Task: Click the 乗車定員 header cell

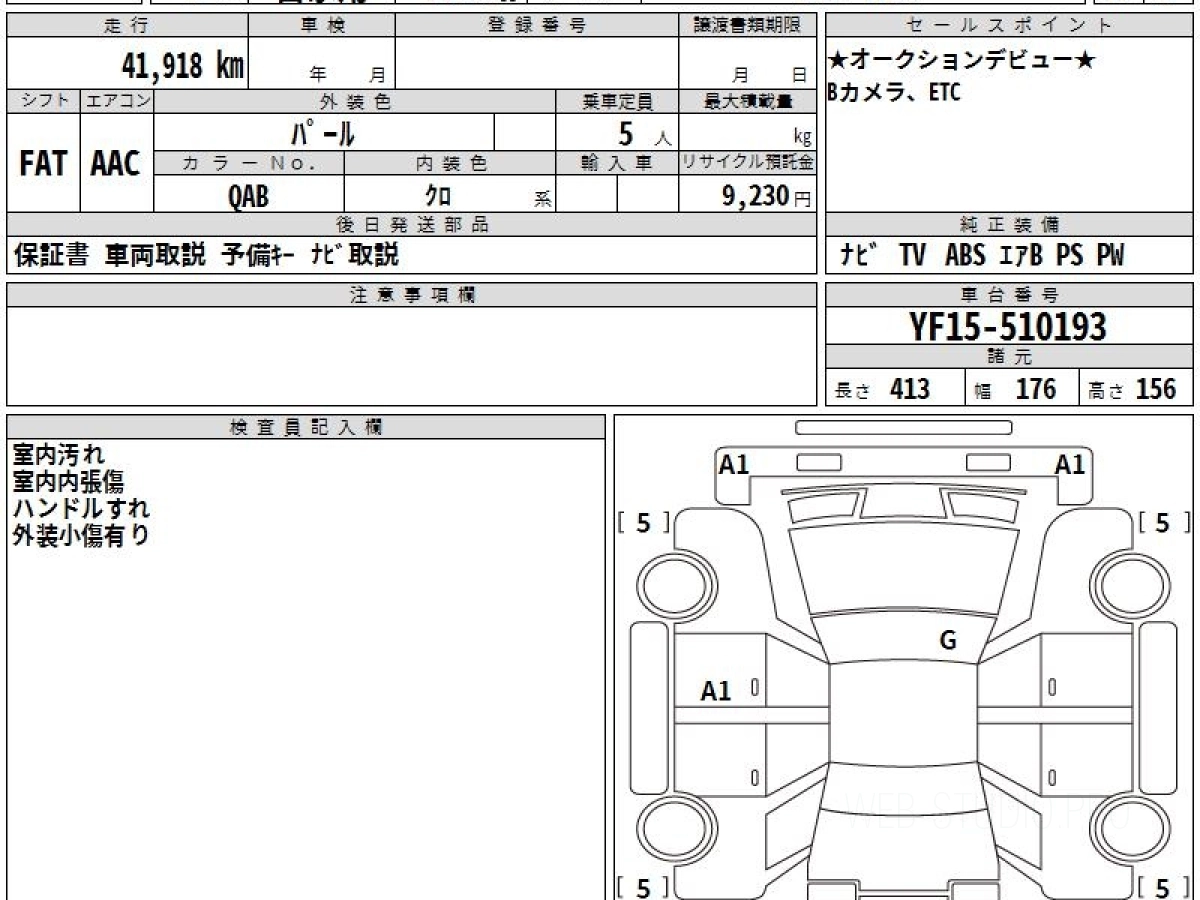Action: click(617, 101)
